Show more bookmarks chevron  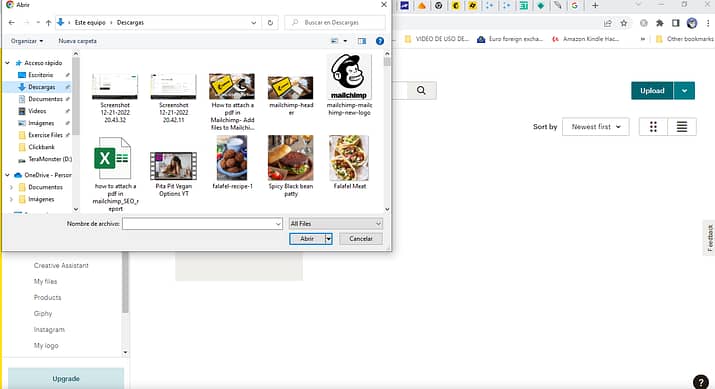(642, 39)
